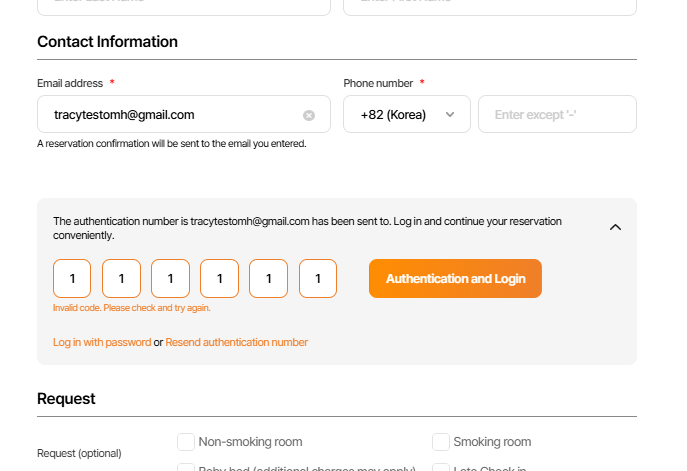The width and height of the screenshot is (687, 471).
Task: Click the Authentication and Login button
Action: pyautogui.click(x=455, y=279)
